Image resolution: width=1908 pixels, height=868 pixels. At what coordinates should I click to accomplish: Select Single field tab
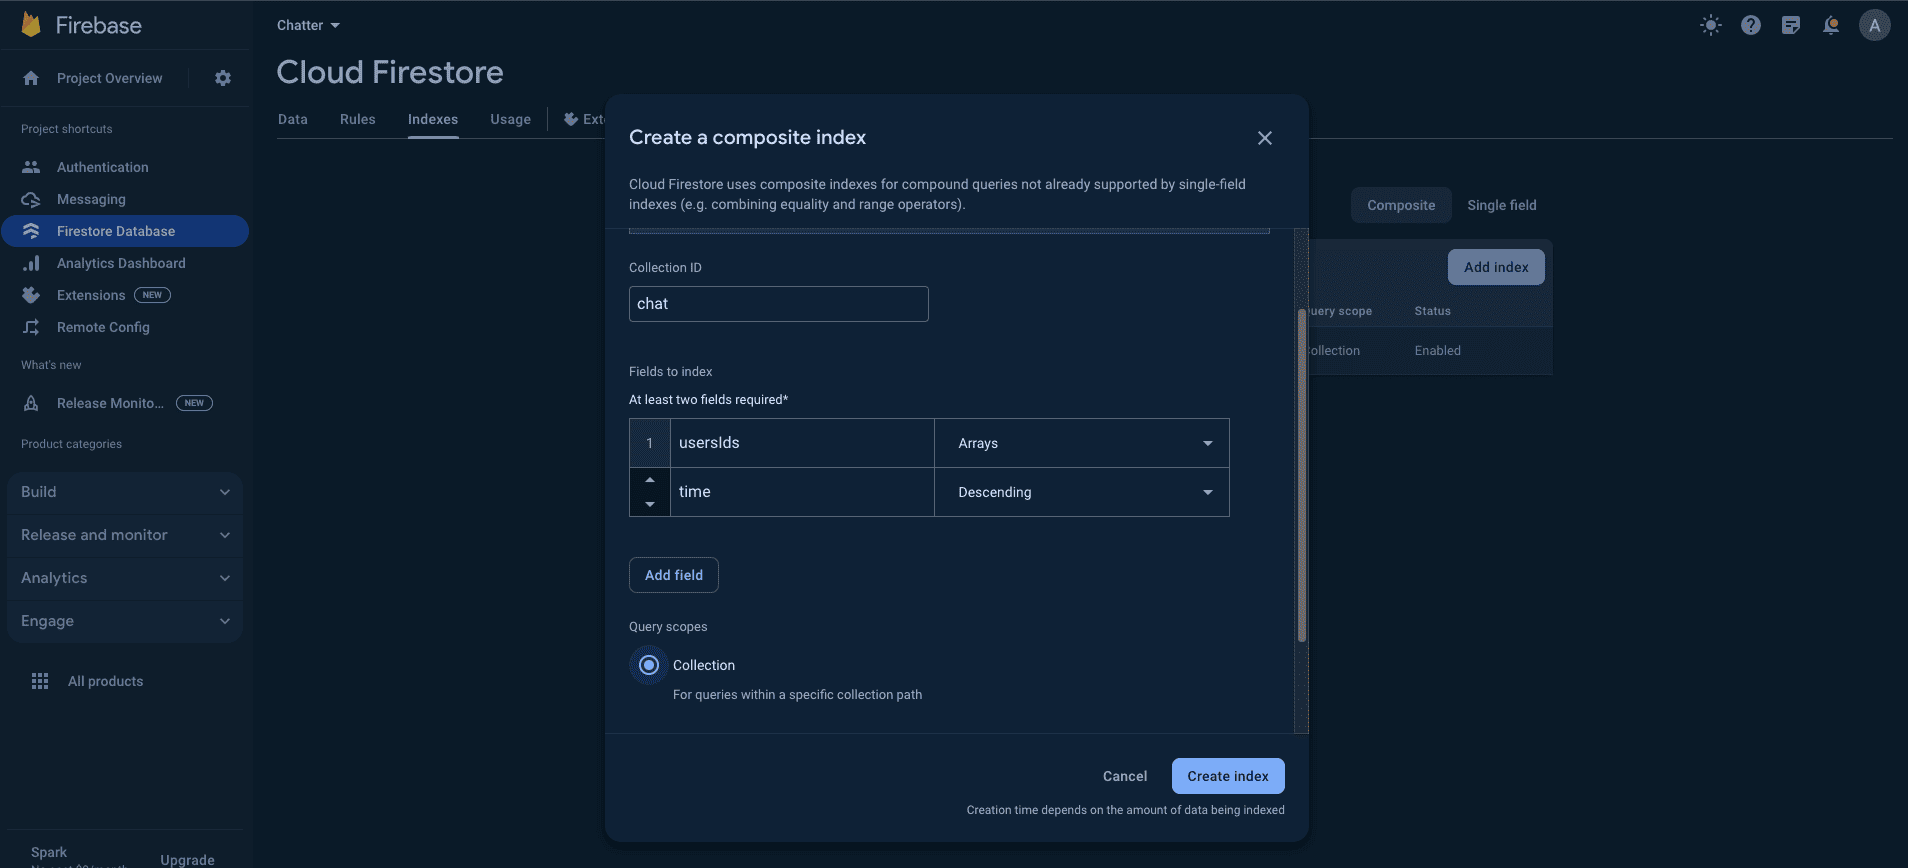[1502, 205]
